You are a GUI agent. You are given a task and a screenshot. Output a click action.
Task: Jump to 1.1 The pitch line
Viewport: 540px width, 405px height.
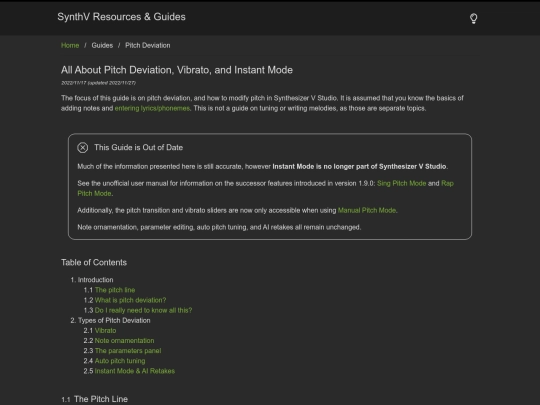[x=115, y=290]
